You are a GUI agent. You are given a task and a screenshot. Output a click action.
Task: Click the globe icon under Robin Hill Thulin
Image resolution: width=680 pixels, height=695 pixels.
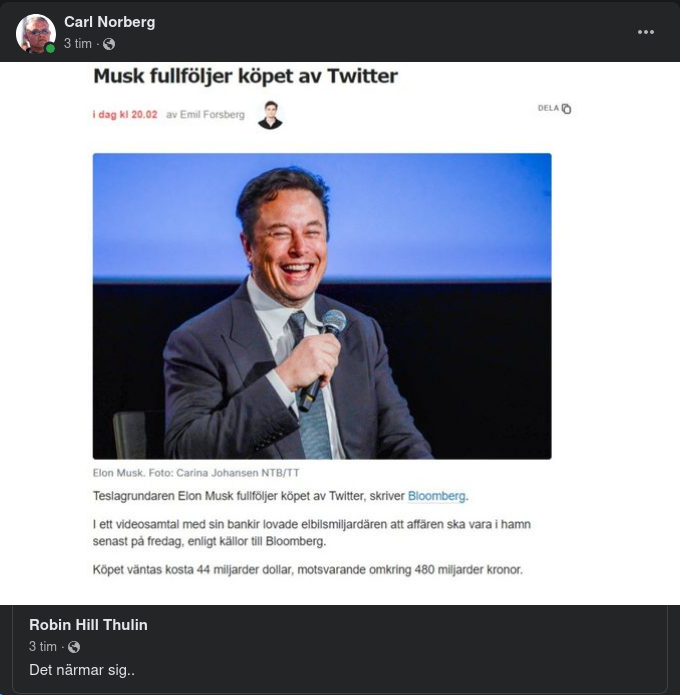pos(74,647)
